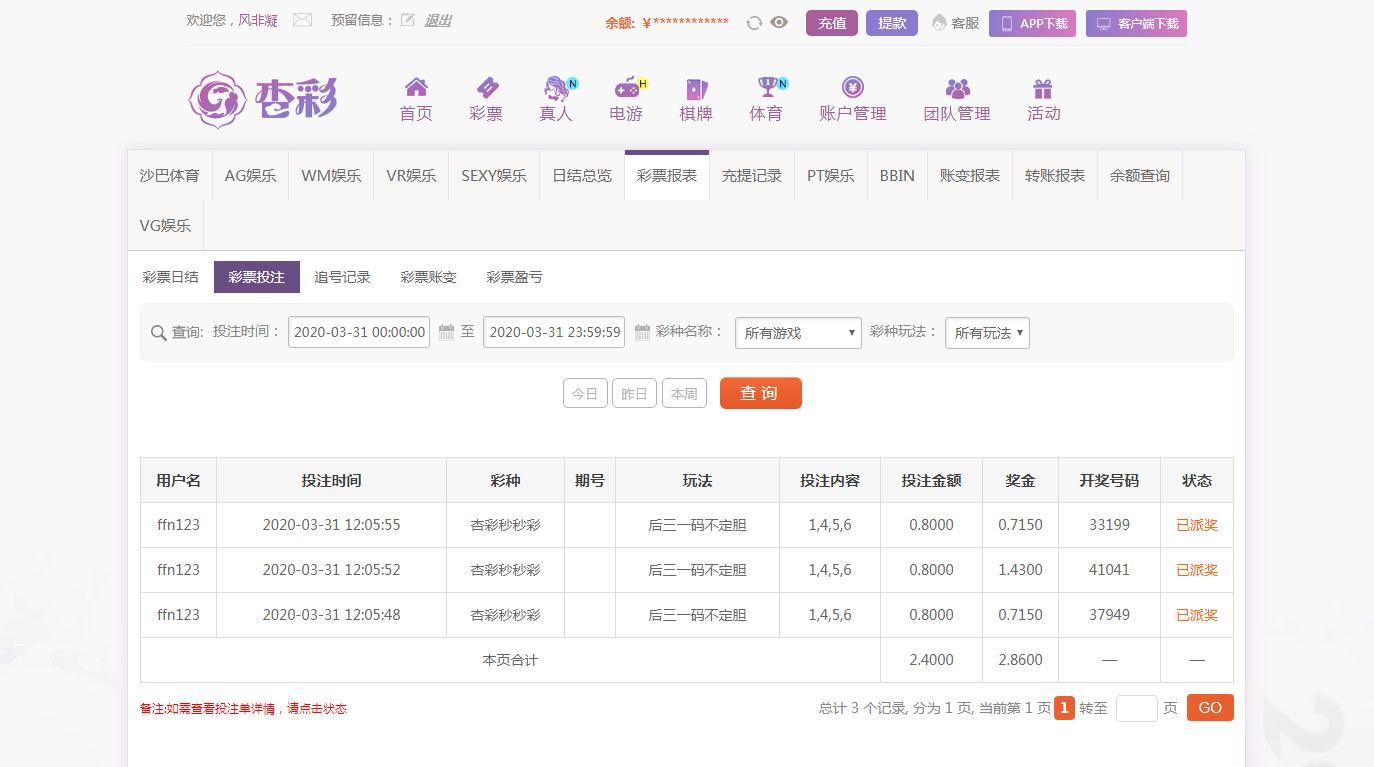This screenshot has height=767, width=1374.
Task: Refresh the account balance
Action: 754,23
